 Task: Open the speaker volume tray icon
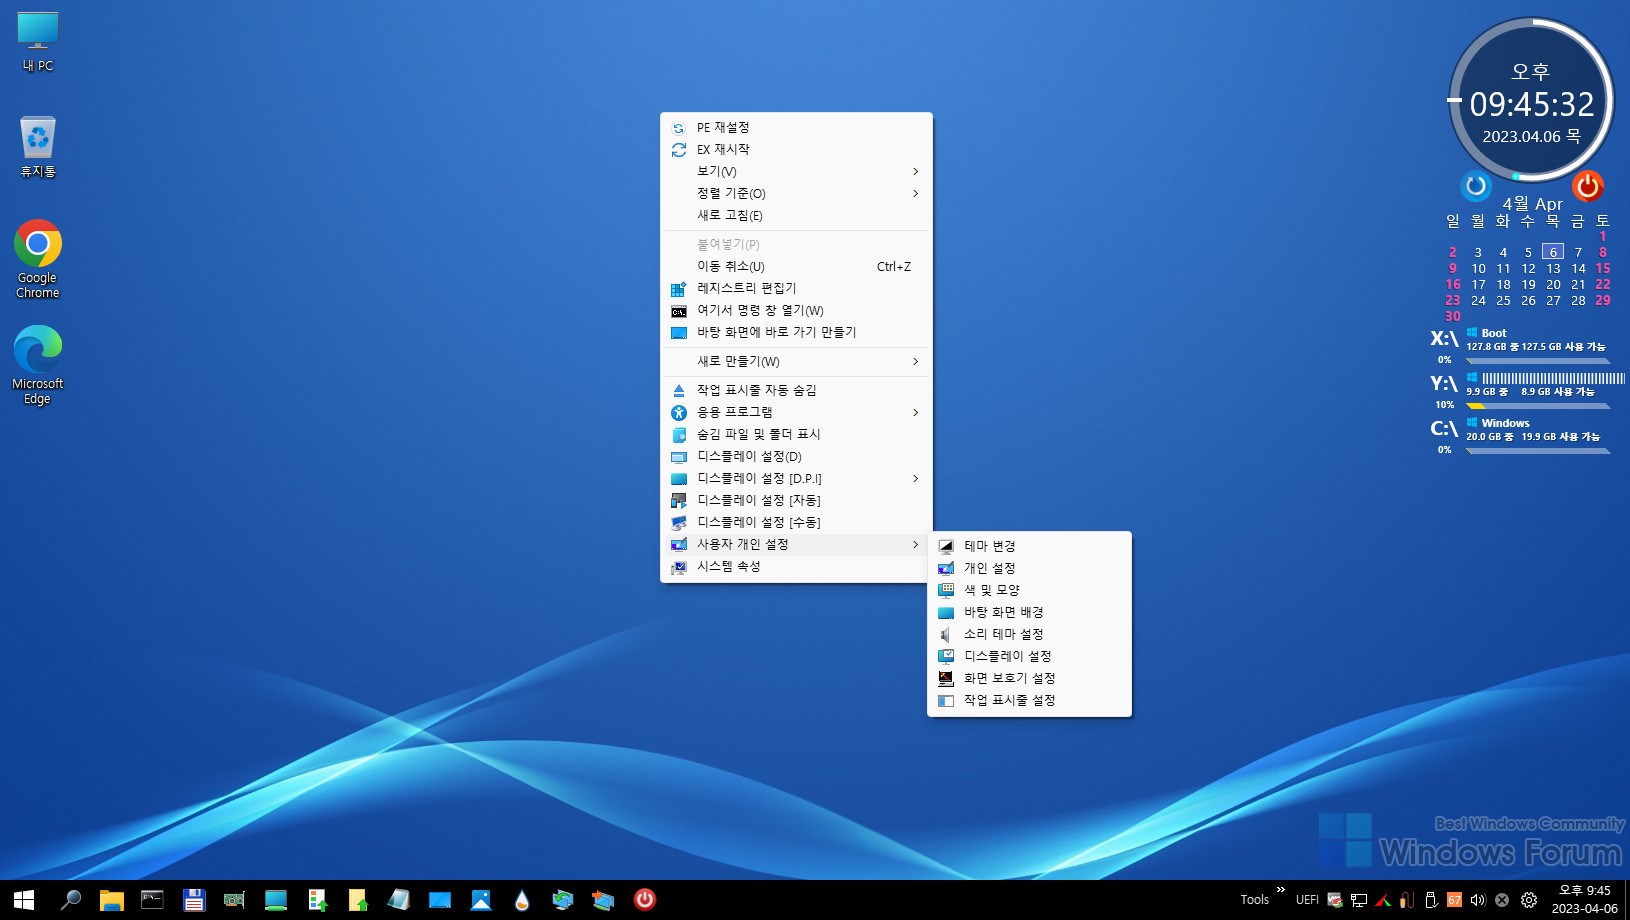pyautogui.click(x=1478, y=900)
